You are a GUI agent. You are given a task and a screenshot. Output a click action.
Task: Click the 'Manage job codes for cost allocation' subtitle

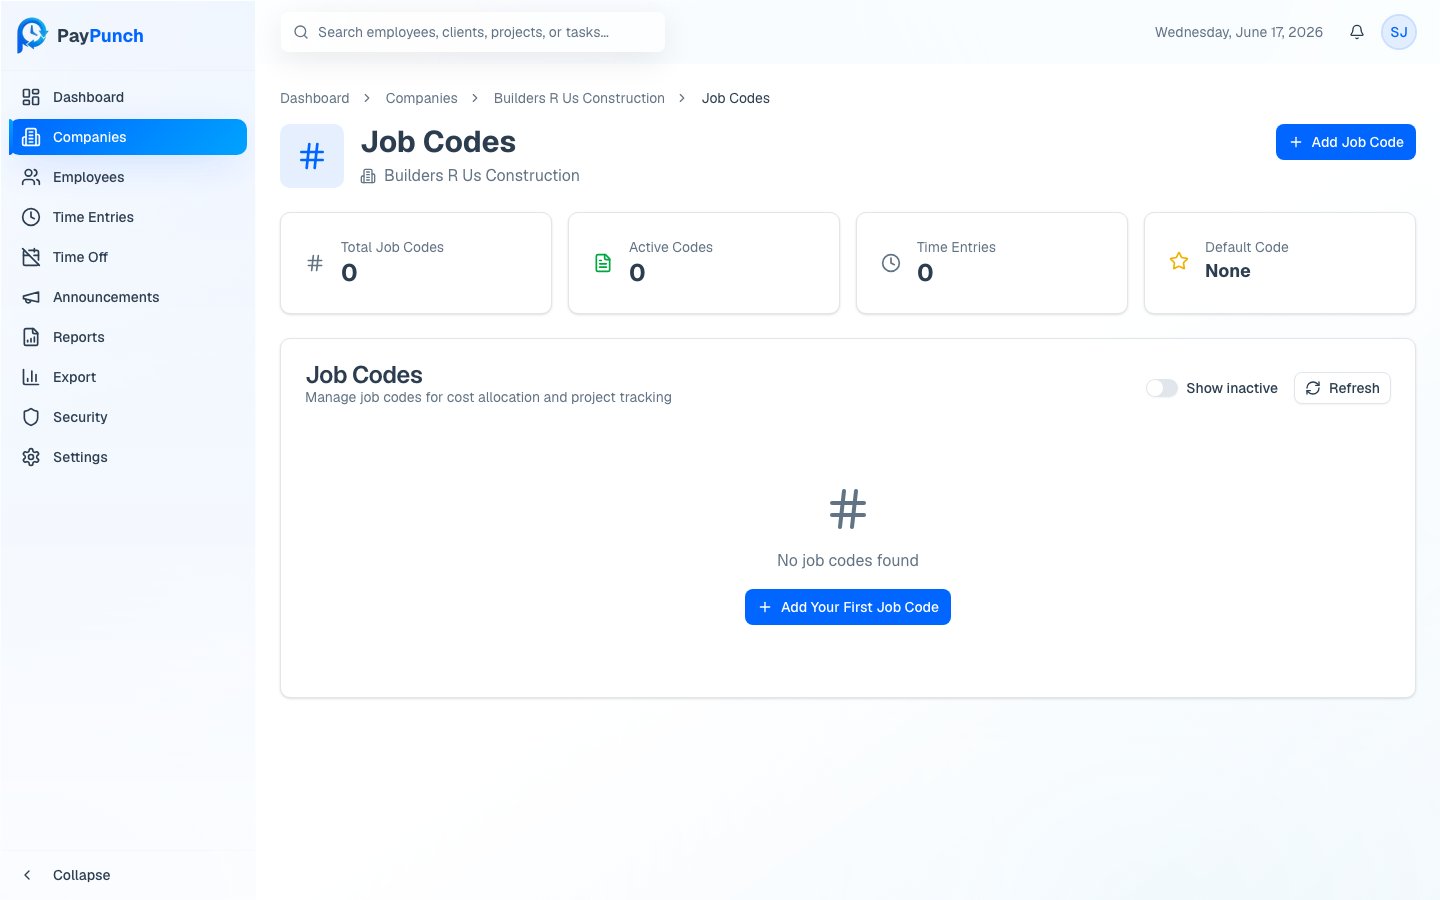(x=488, y=397)
